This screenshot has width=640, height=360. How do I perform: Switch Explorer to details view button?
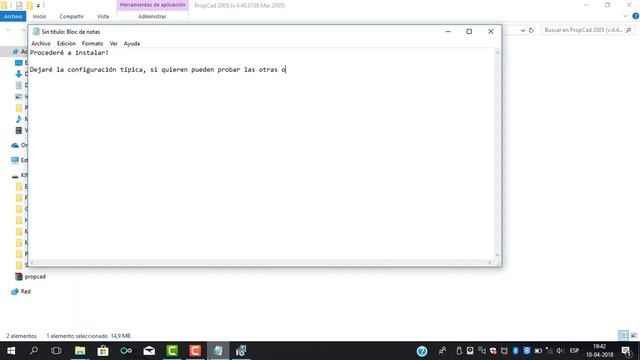pyautogui.click(x=623, y=336)
